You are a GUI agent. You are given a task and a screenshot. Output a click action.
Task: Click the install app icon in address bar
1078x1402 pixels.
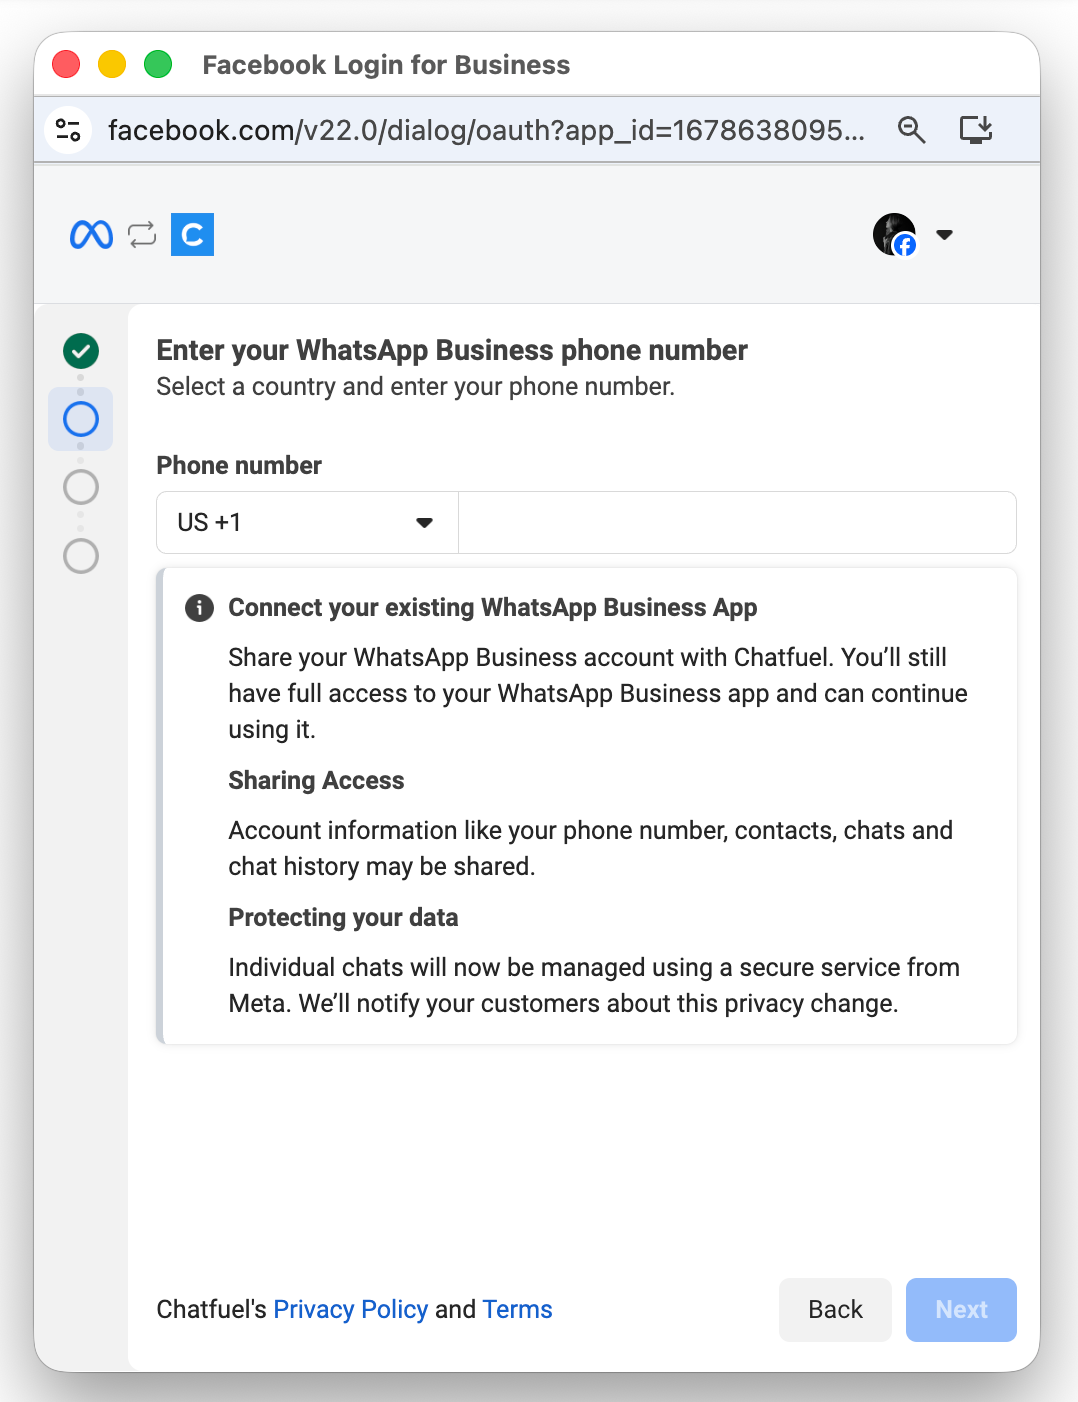(x=976, y=130)
